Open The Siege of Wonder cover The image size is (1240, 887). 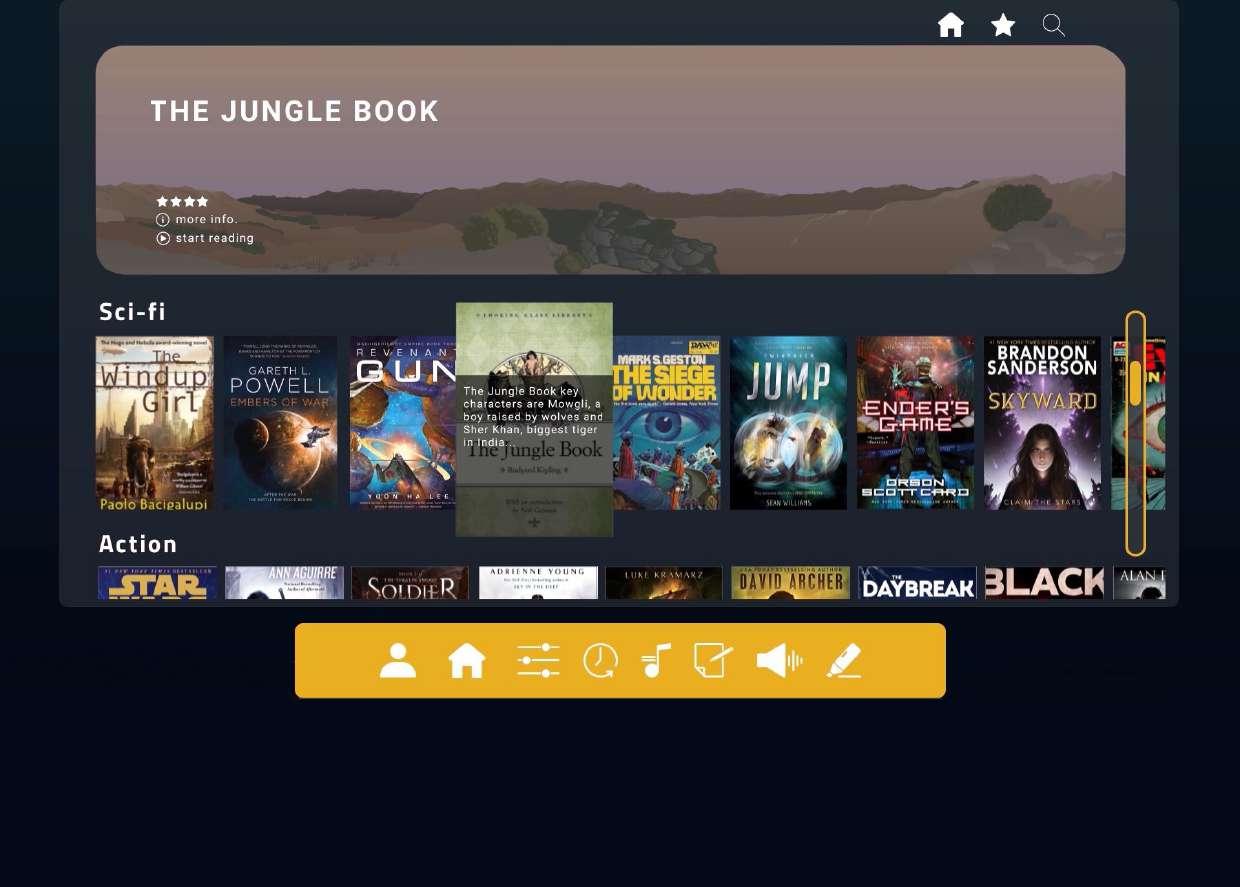(667, 423)
